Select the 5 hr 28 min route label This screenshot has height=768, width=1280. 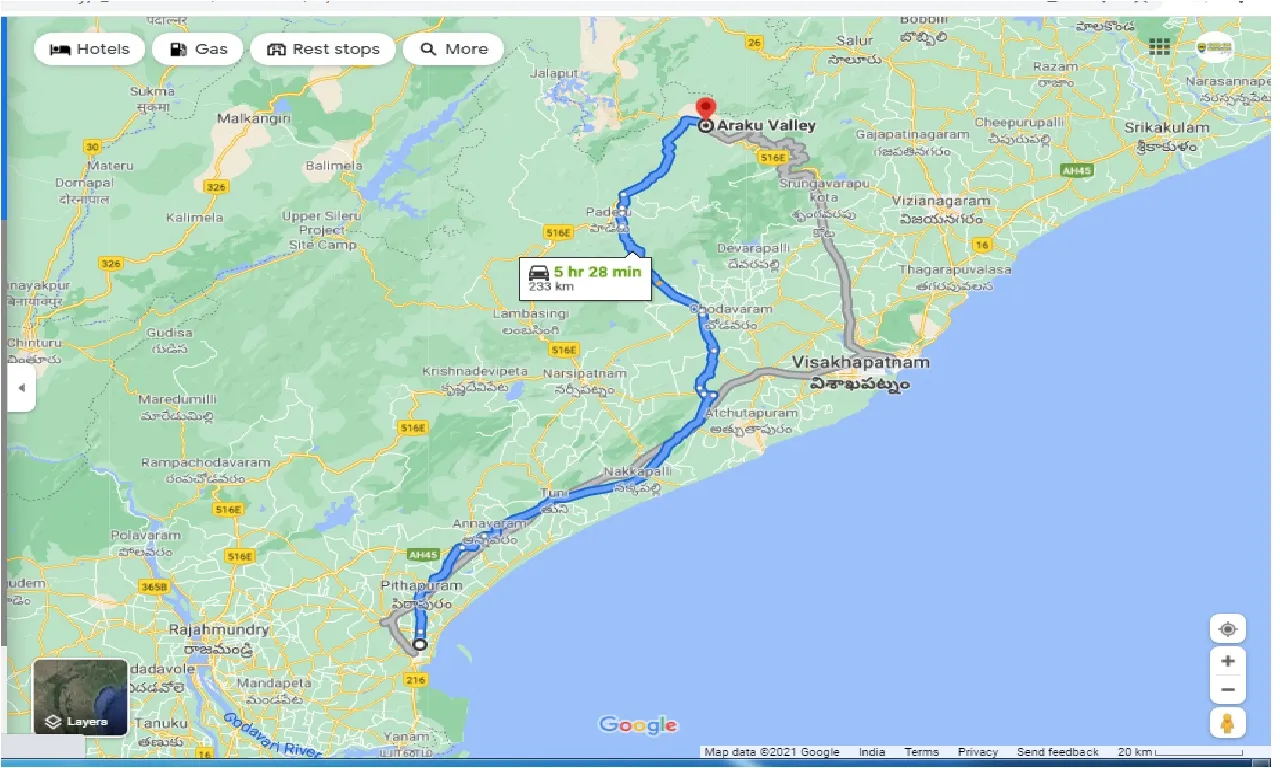click(585, 278)
